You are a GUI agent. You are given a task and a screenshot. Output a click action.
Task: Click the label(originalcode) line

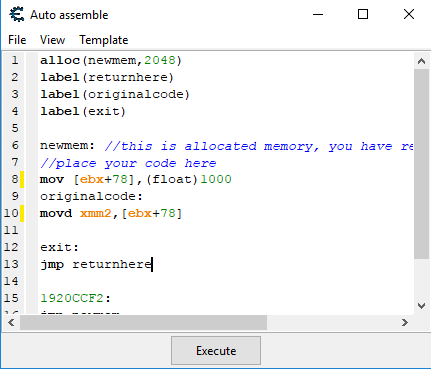click(x=115, y=94)
